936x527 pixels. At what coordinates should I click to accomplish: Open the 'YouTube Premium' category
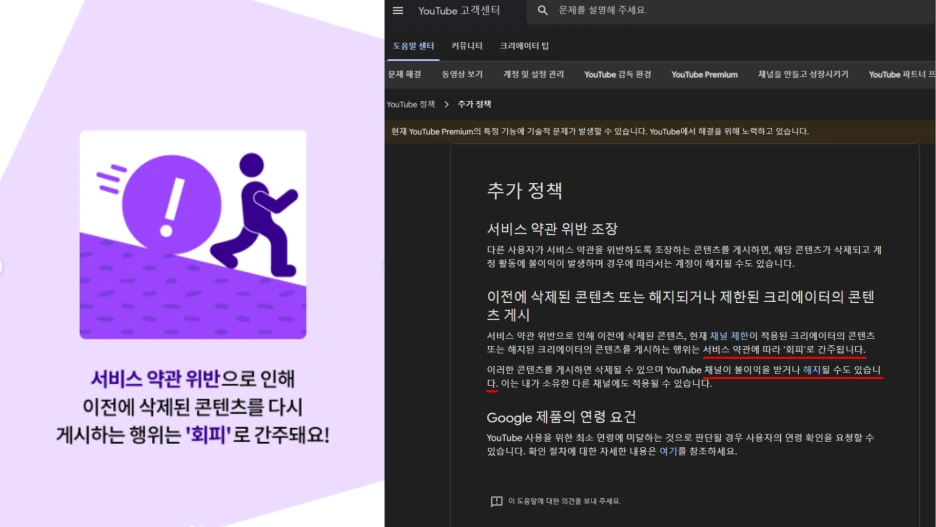(704, 75)
